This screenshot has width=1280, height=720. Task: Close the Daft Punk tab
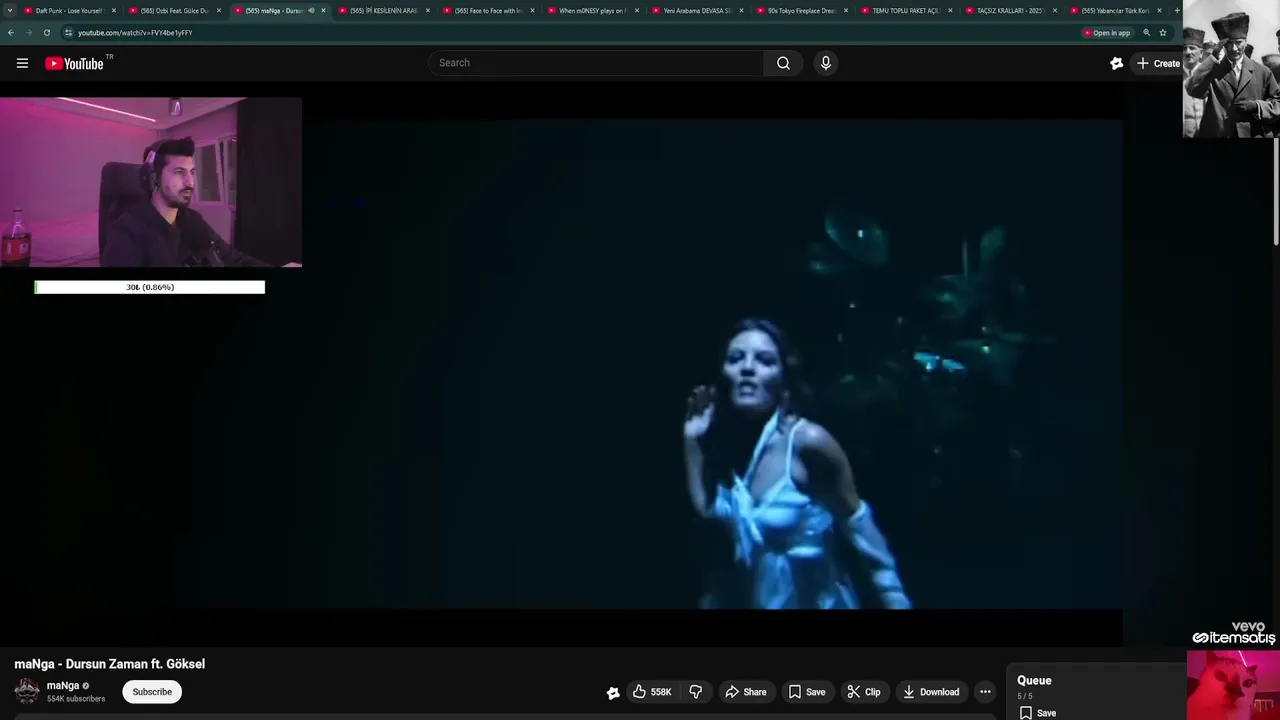[x=114, y=10]
